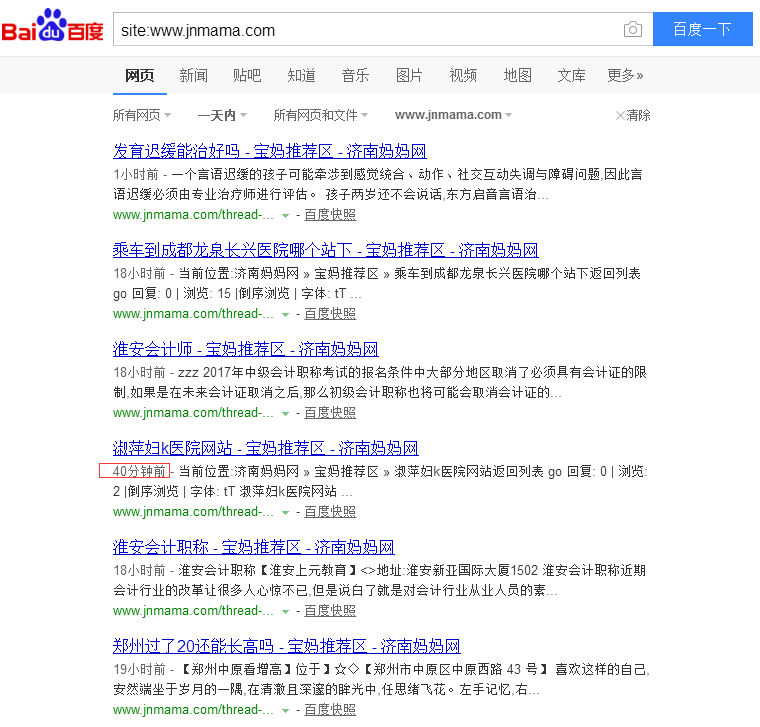Open 百度快照 for 乘车到成都龙泉 result

[330, 314]
